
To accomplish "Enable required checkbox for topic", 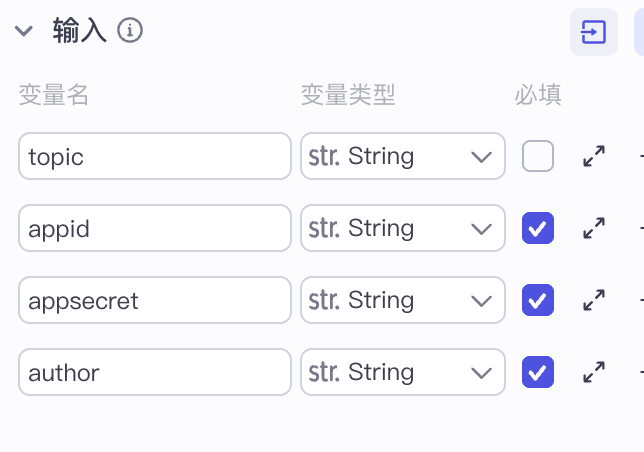I will [x=538, y=157].
